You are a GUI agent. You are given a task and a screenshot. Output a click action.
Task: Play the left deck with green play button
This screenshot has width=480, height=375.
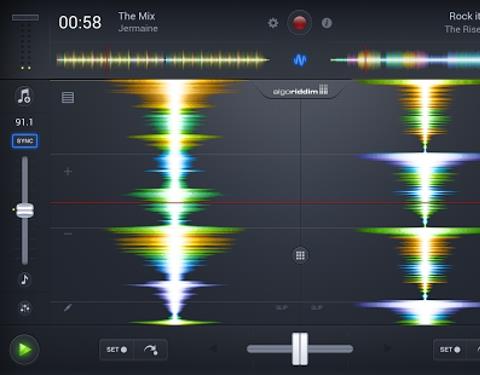coord(25,349)
